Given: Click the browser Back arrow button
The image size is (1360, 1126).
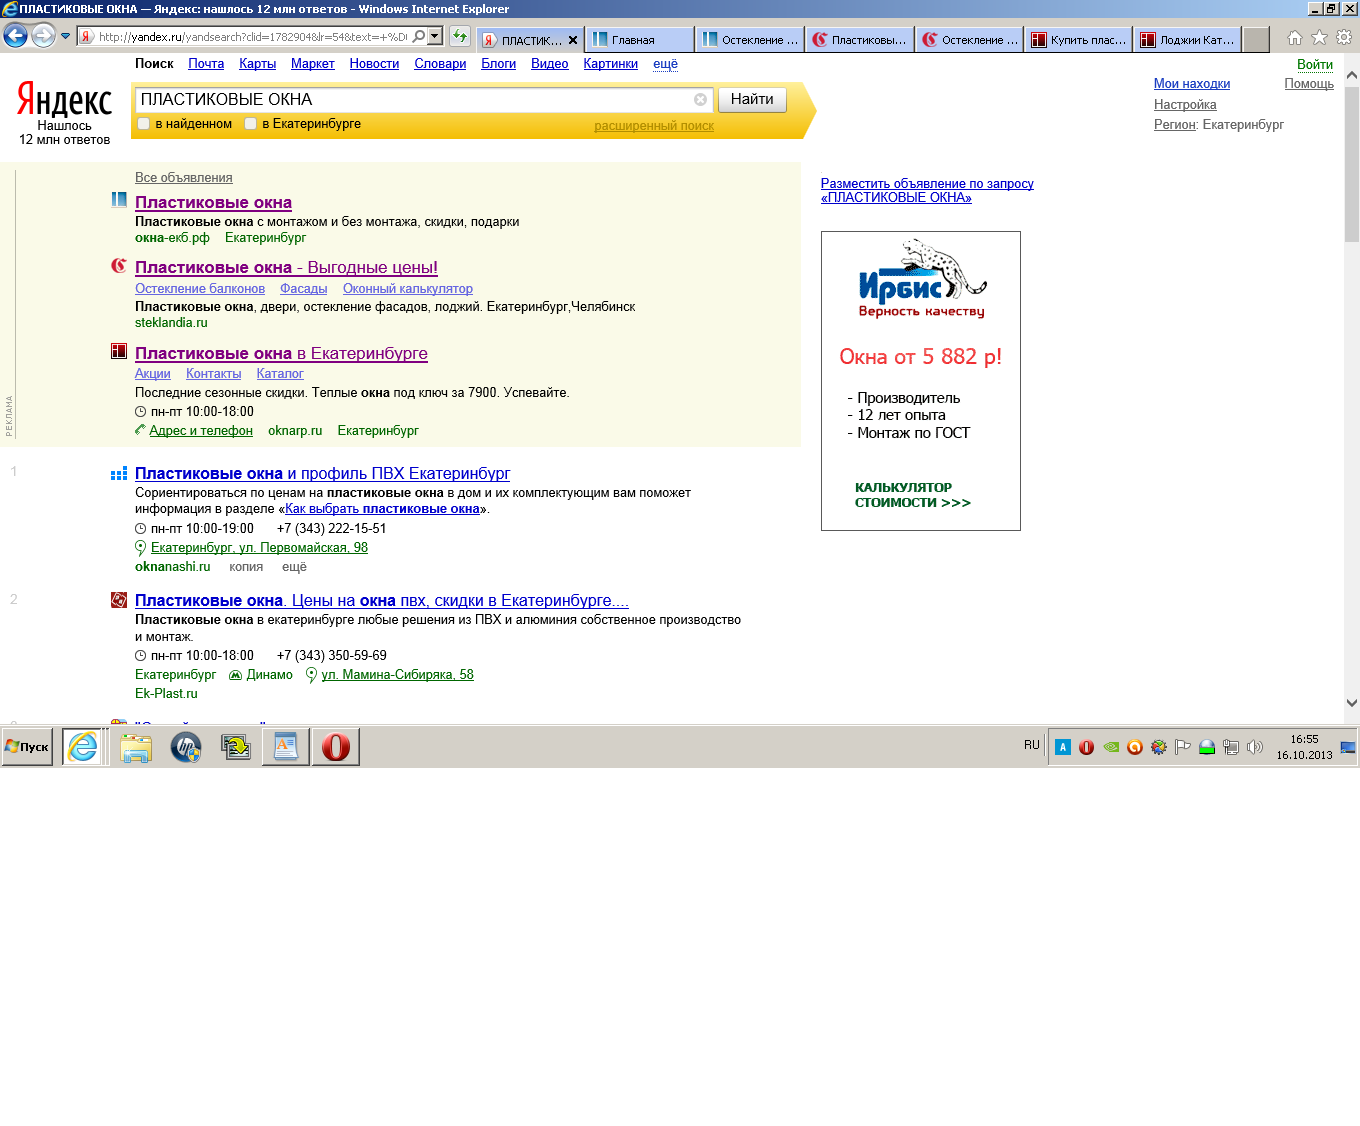Looking at the screenshot, I should point(15,36).
